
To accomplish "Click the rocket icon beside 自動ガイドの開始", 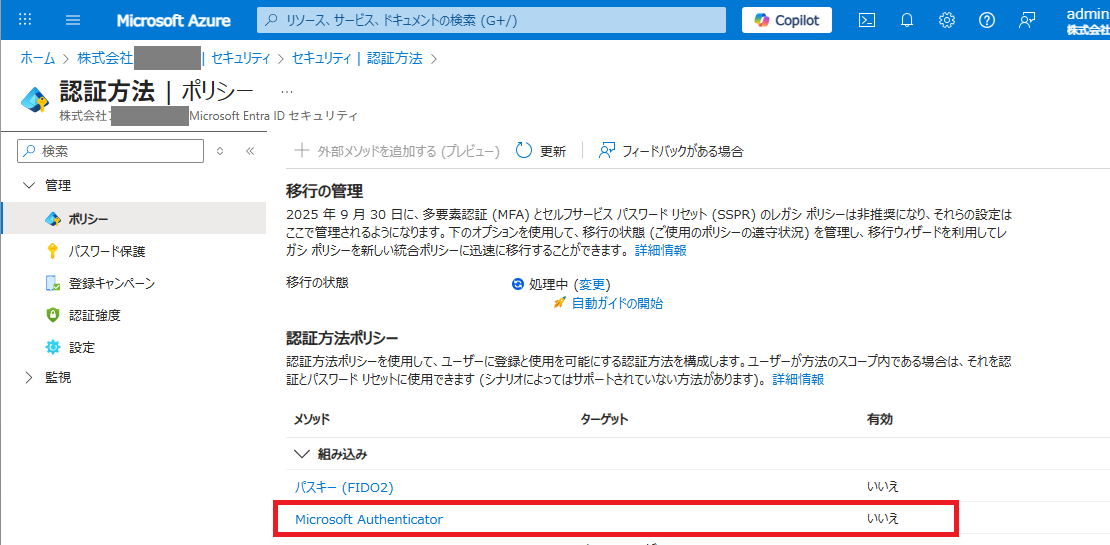I will coord(561,303).
